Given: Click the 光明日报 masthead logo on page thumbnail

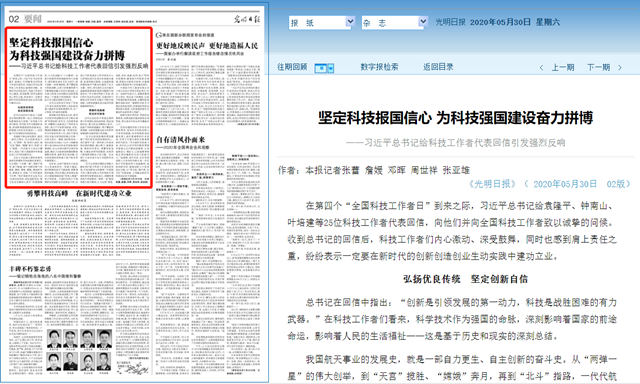Looking at the screenshot, I should tap(247, 18).
